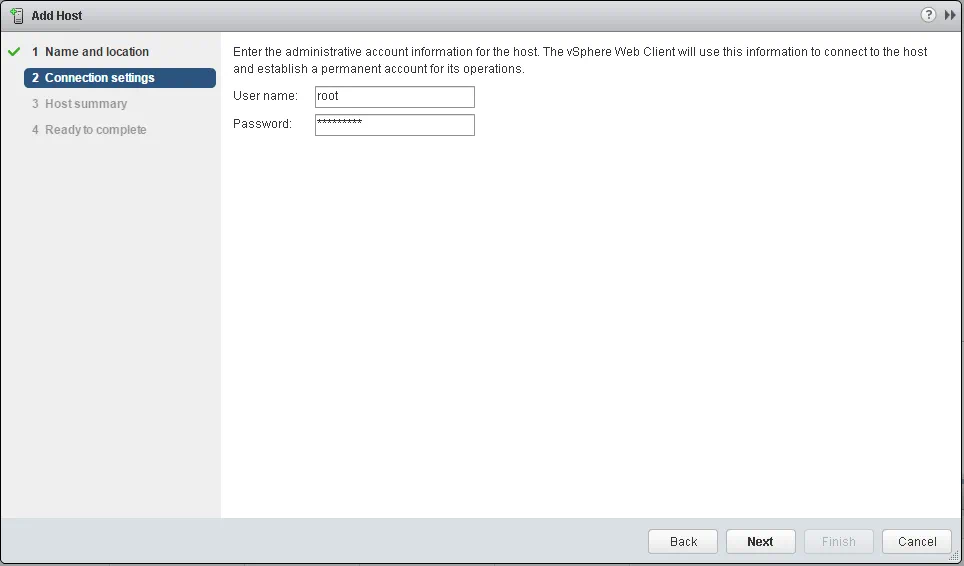This screenshot has width=964, height=566.
Task: Select step 3 Host summary
Action: (x=85, y=104)
